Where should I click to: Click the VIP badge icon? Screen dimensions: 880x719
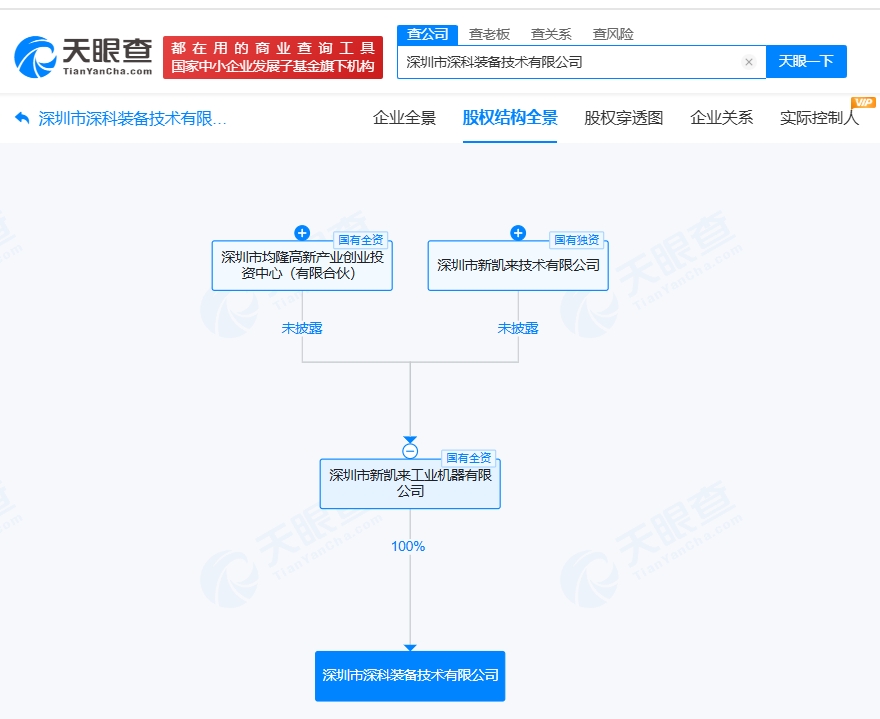[x=862, y=102]
